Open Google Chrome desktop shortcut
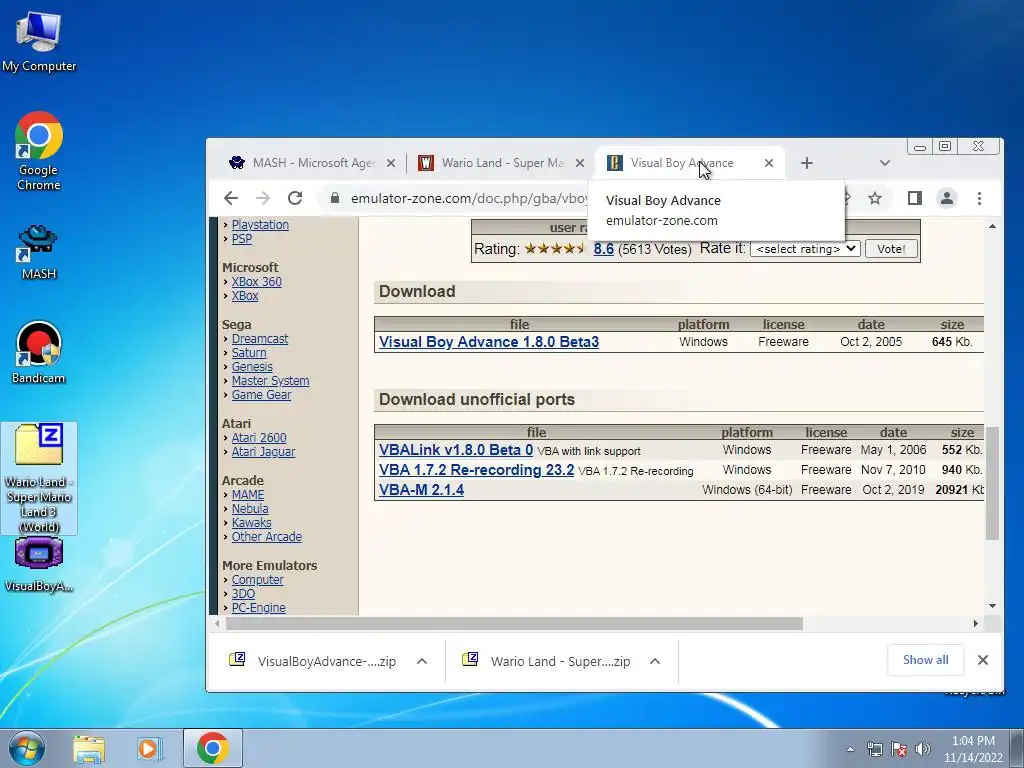This screenshot has height=768, width=1024. pos(39,152)
